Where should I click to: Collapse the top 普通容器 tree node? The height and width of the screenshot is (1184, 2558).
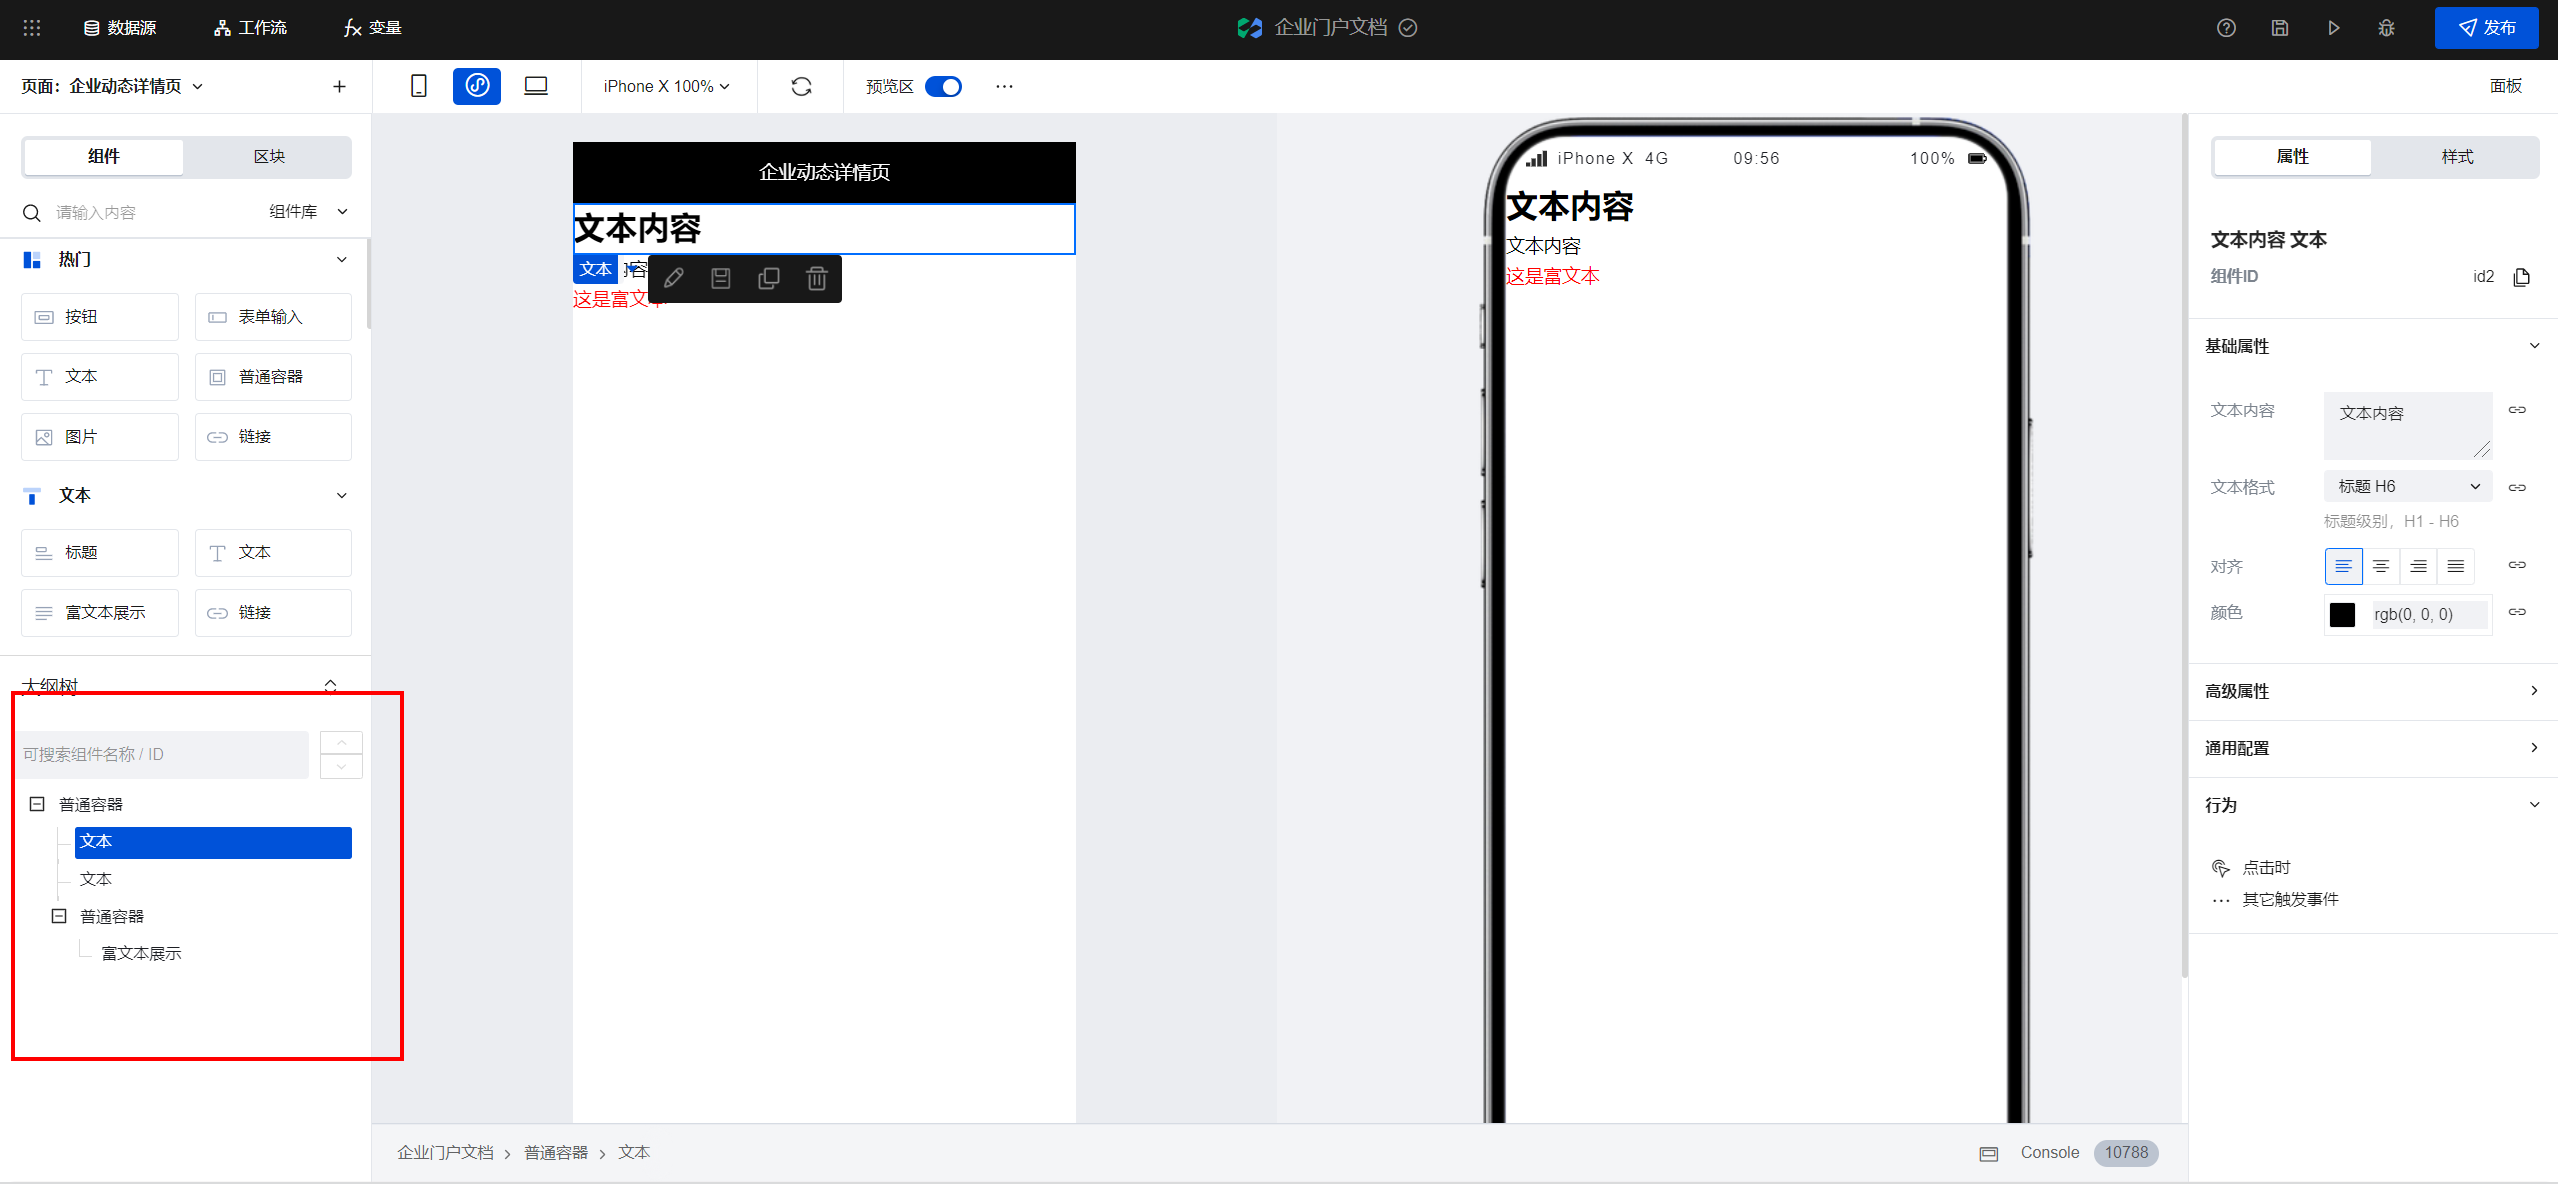click(37, 804)
